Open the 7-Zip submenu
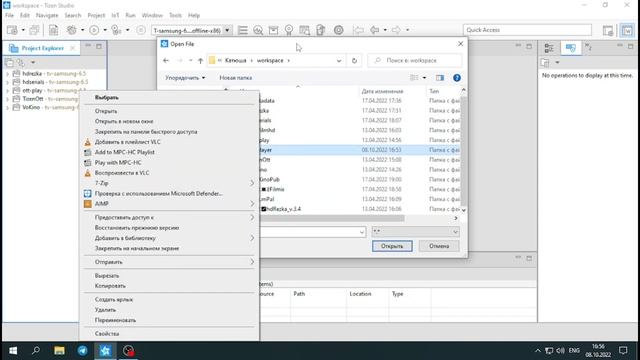640x360 pixels. [x=169, y=183]
